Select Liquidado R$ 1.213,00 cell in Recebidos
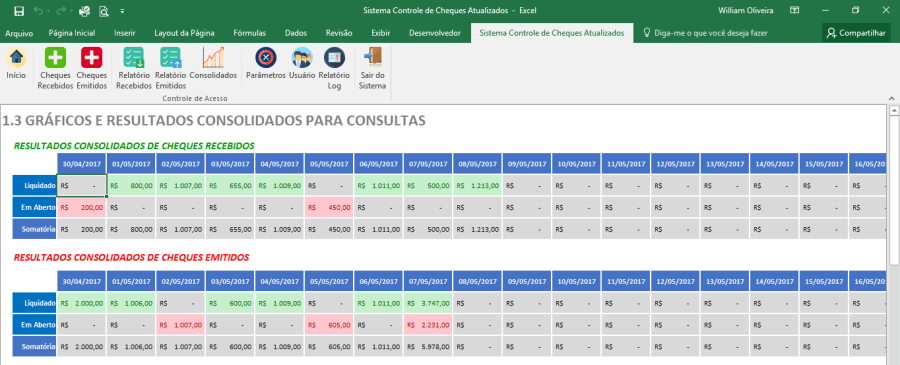 pyautogui.click(x=477, y=185)
